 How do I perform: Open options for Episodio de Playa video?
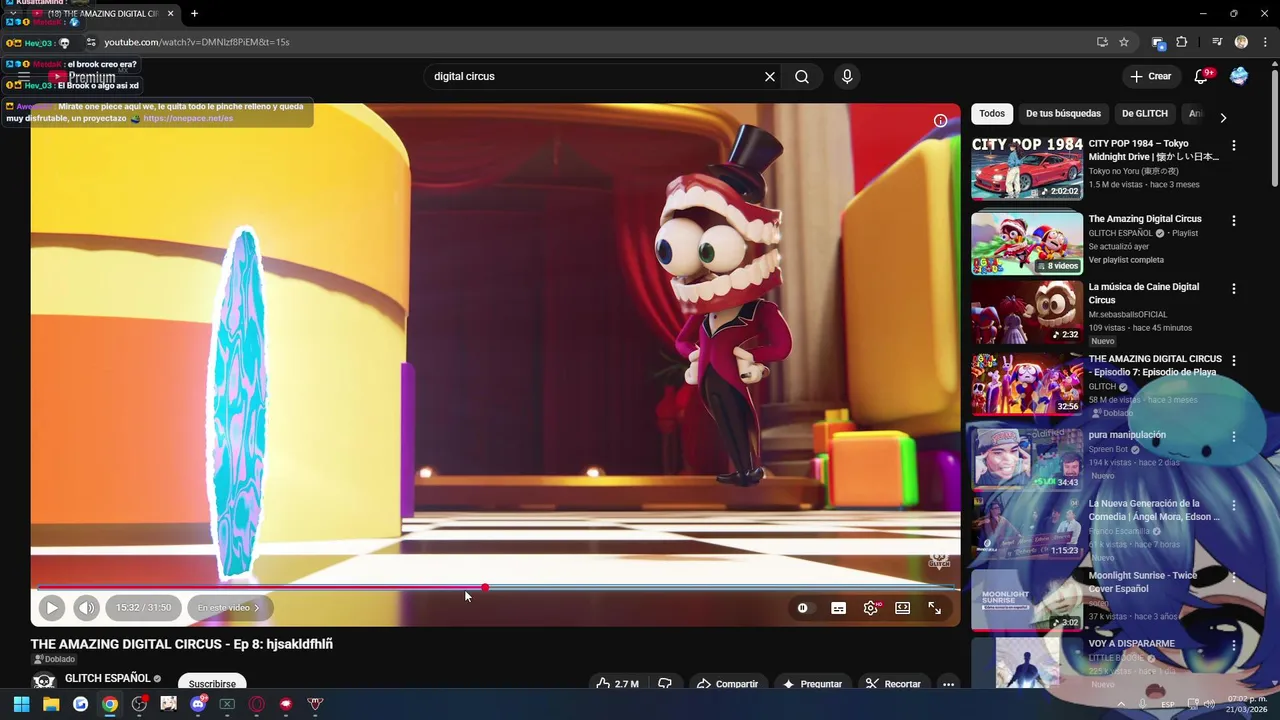(1233, 360)
